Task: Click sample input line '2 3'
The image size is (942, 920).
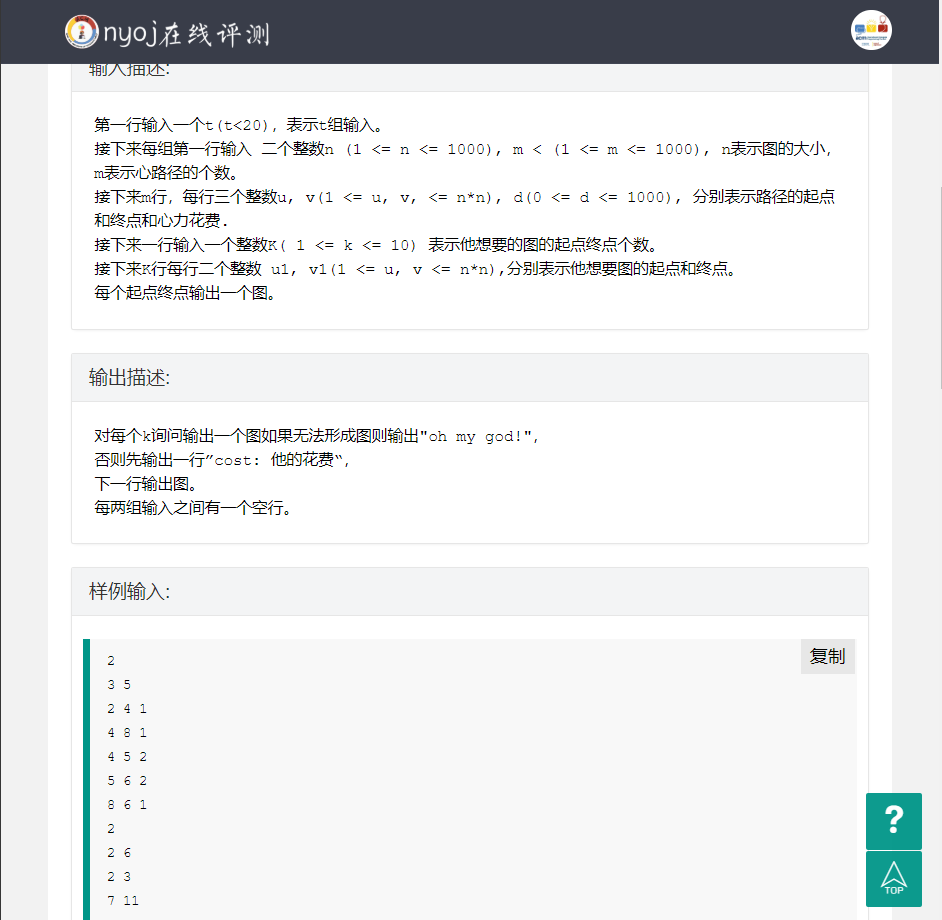Action: 119,877
